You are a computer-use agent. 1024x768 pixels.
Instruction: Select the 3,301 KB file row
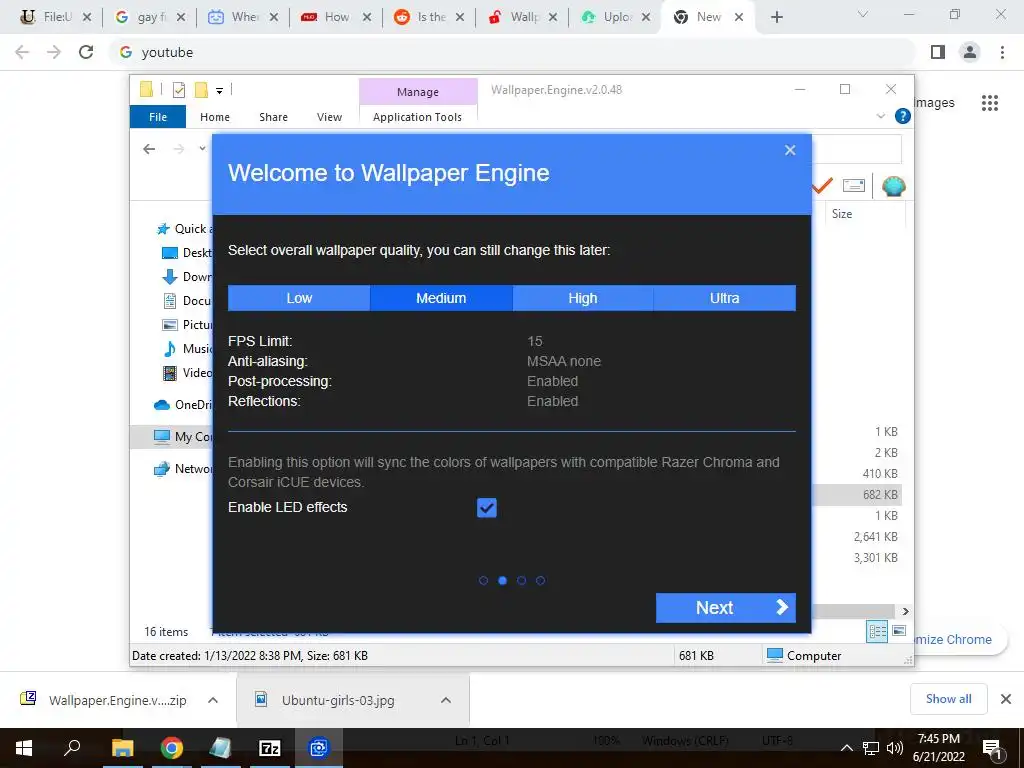[x=857, y=557]
